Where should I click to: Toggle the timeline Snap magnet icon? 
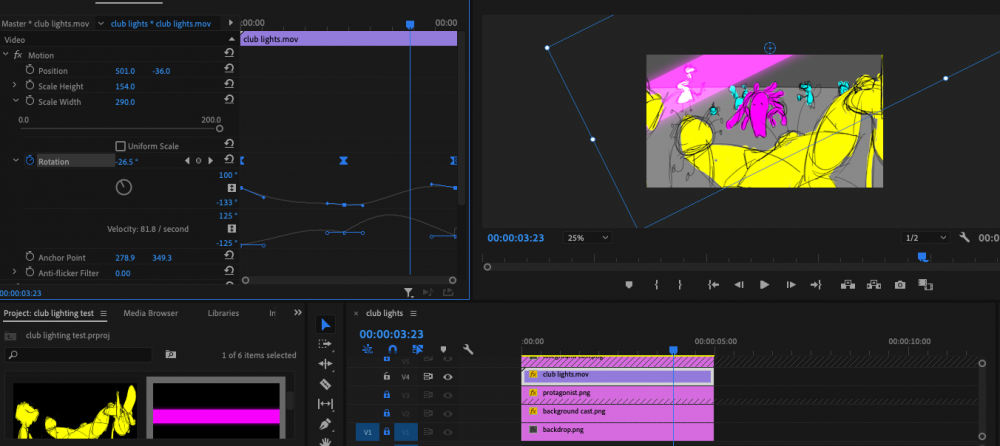392,349
